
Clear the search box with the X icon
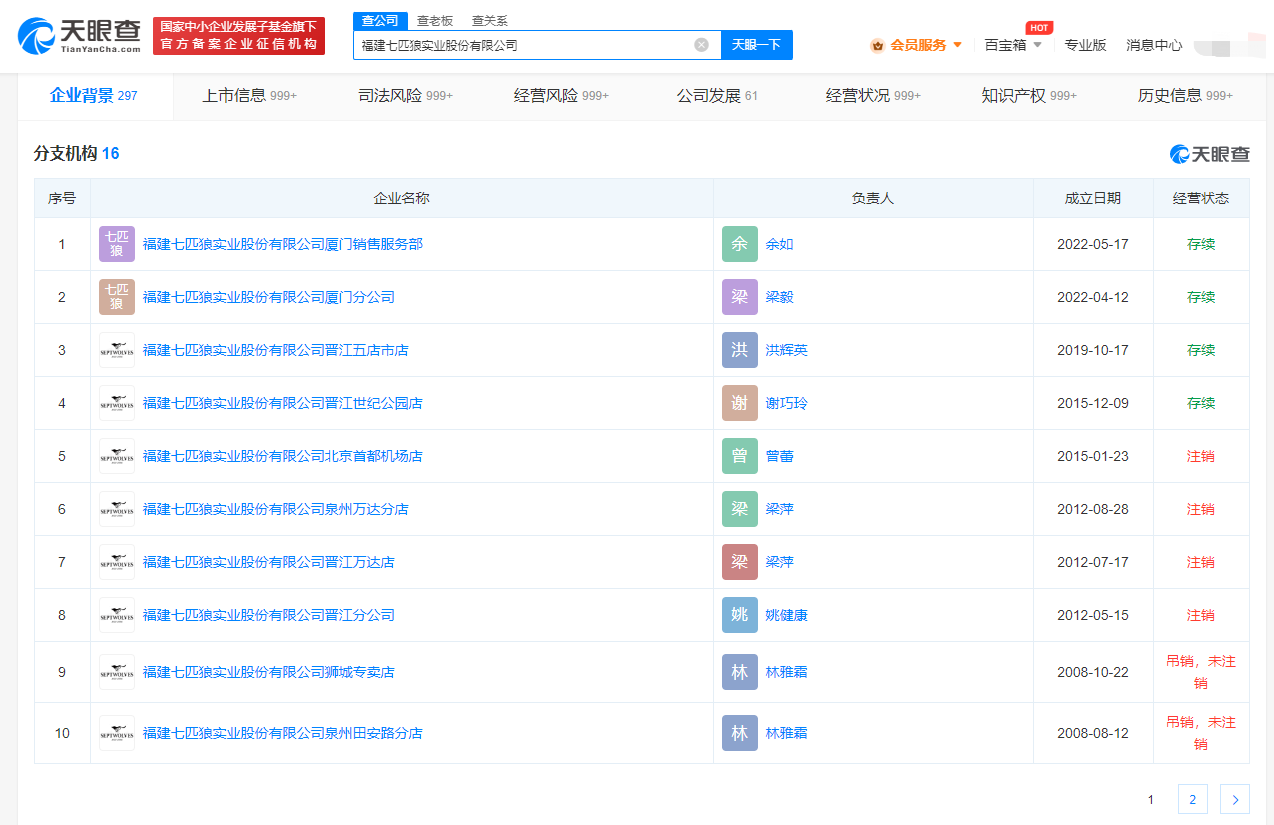coord(701,45)
